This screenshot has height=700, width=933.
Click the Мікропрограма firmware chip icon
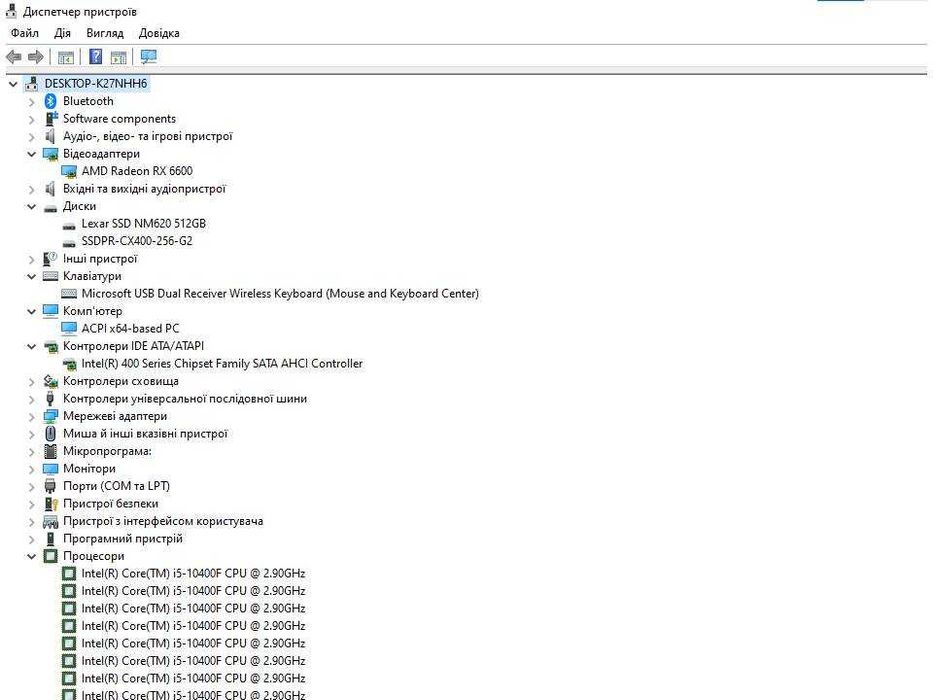51,451
